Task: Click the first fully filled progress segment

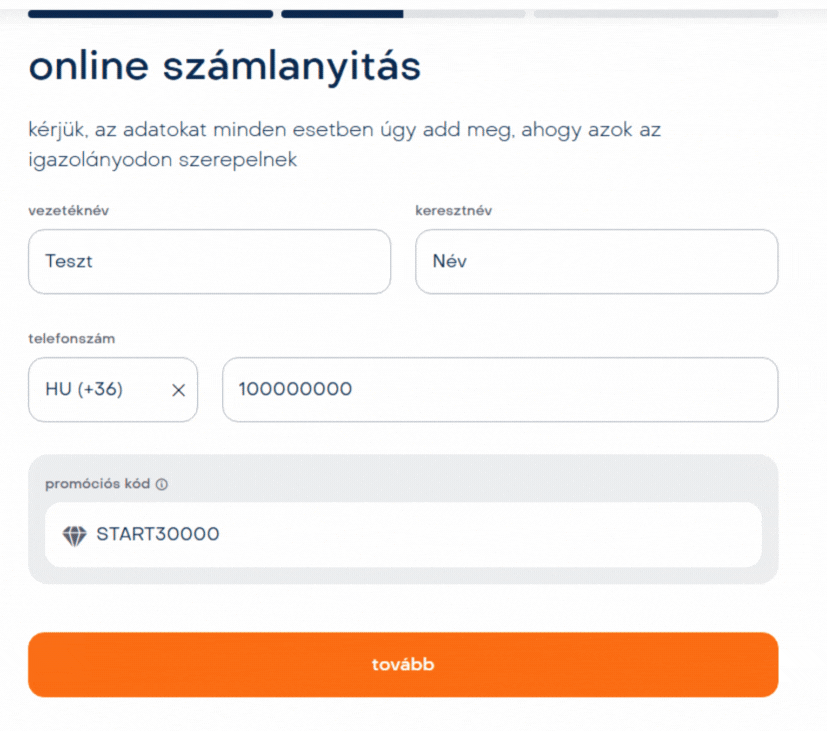Action: (x=150, y=14)
